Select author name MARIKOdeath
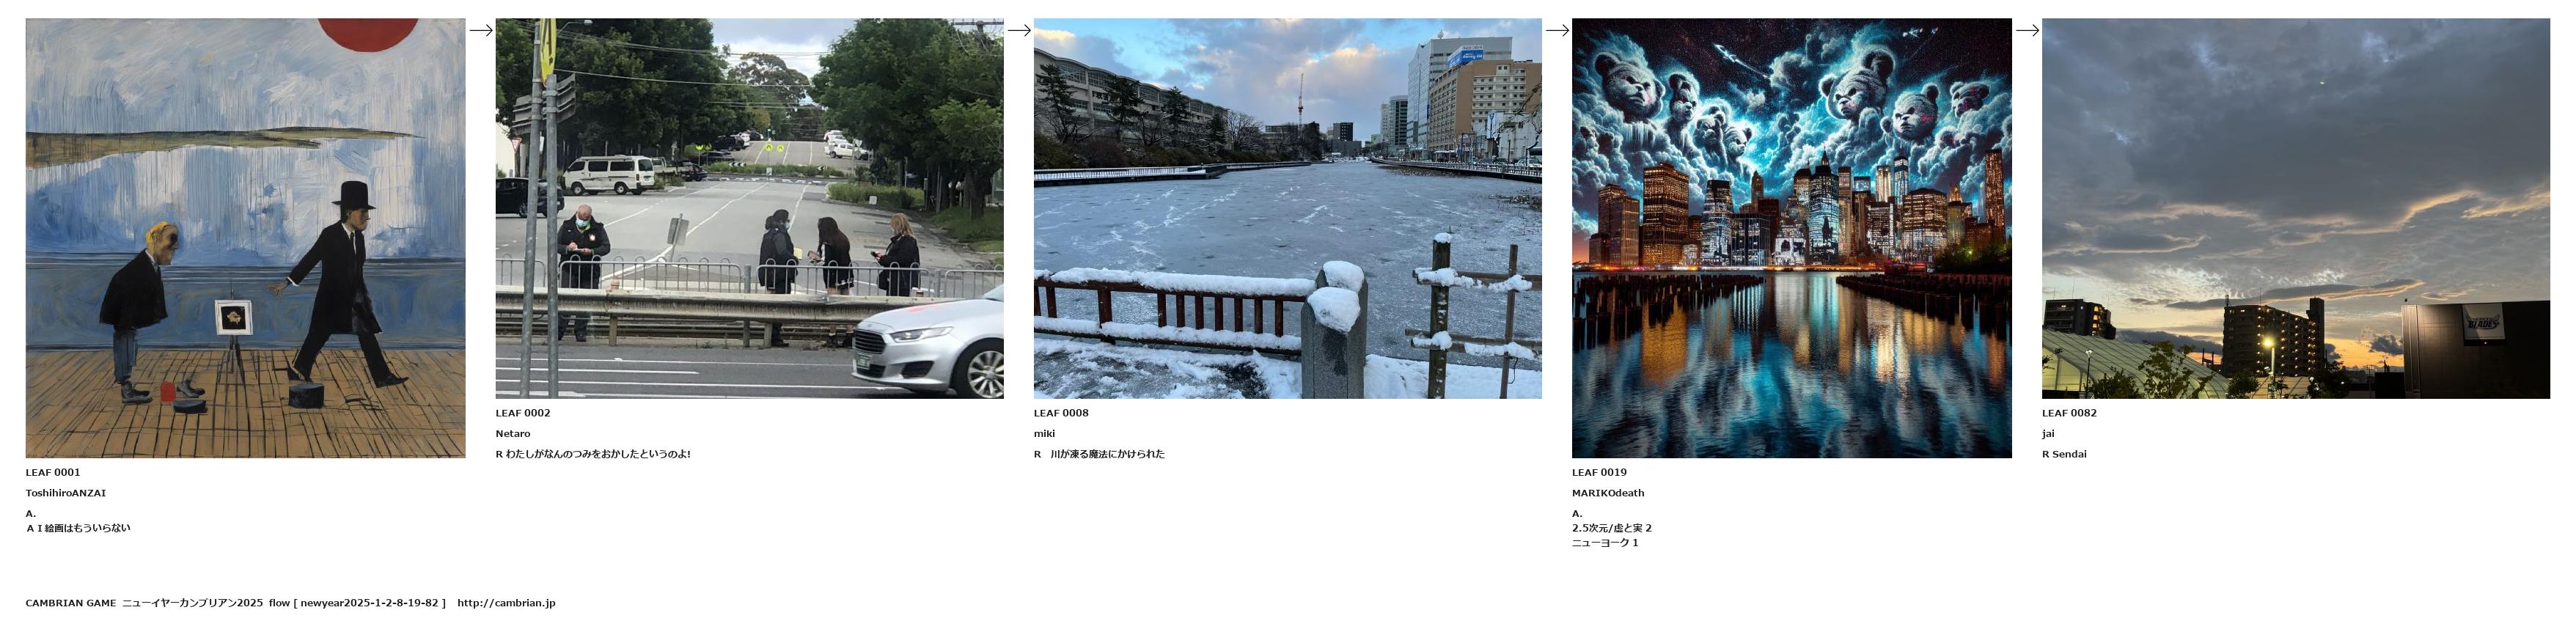The width and height of the screenshot is (2576, 621). click(x=1608, y=493)
